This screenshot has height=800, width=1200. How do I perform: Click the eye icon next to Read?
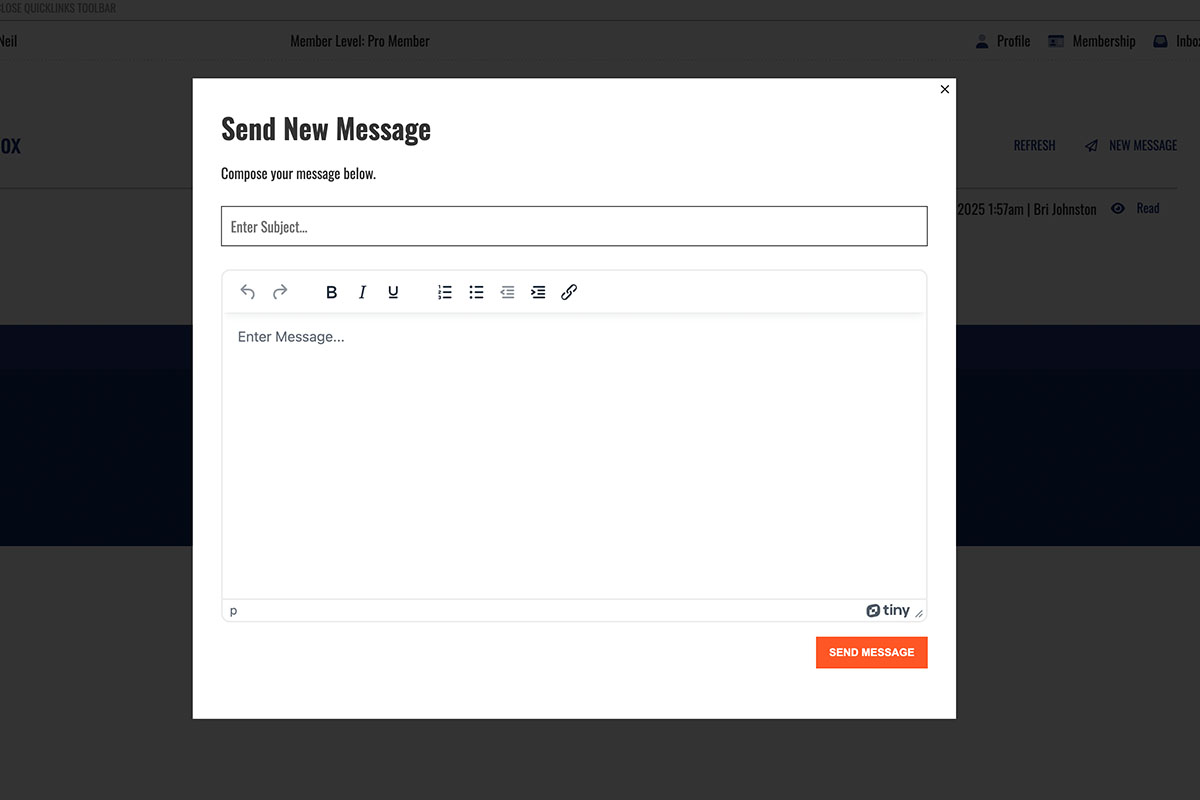tap(1118, 209)
